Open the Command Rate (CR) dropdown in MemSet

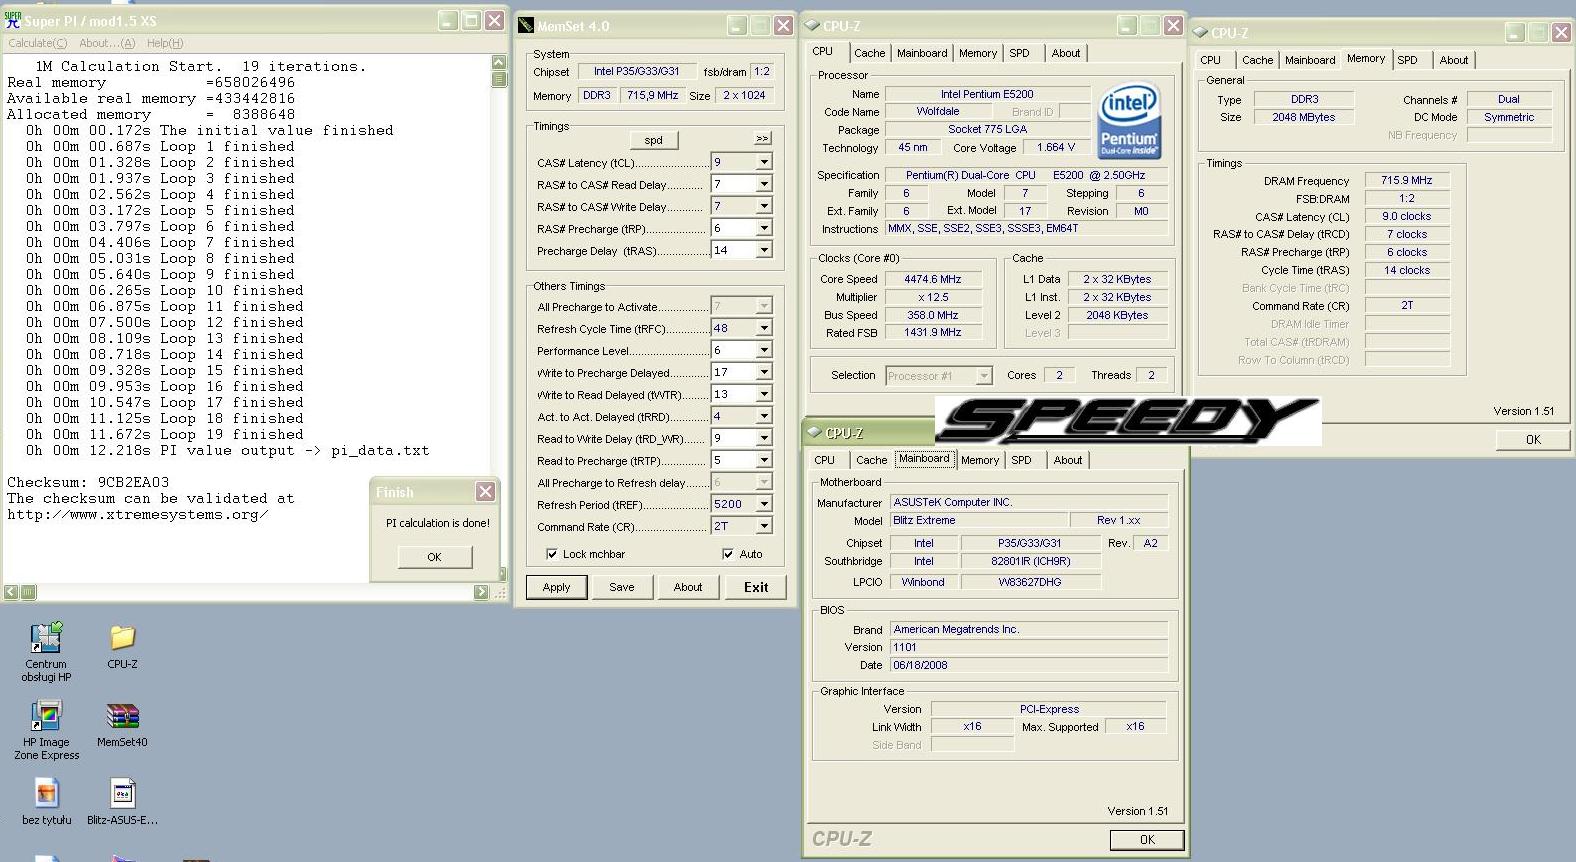764,526
